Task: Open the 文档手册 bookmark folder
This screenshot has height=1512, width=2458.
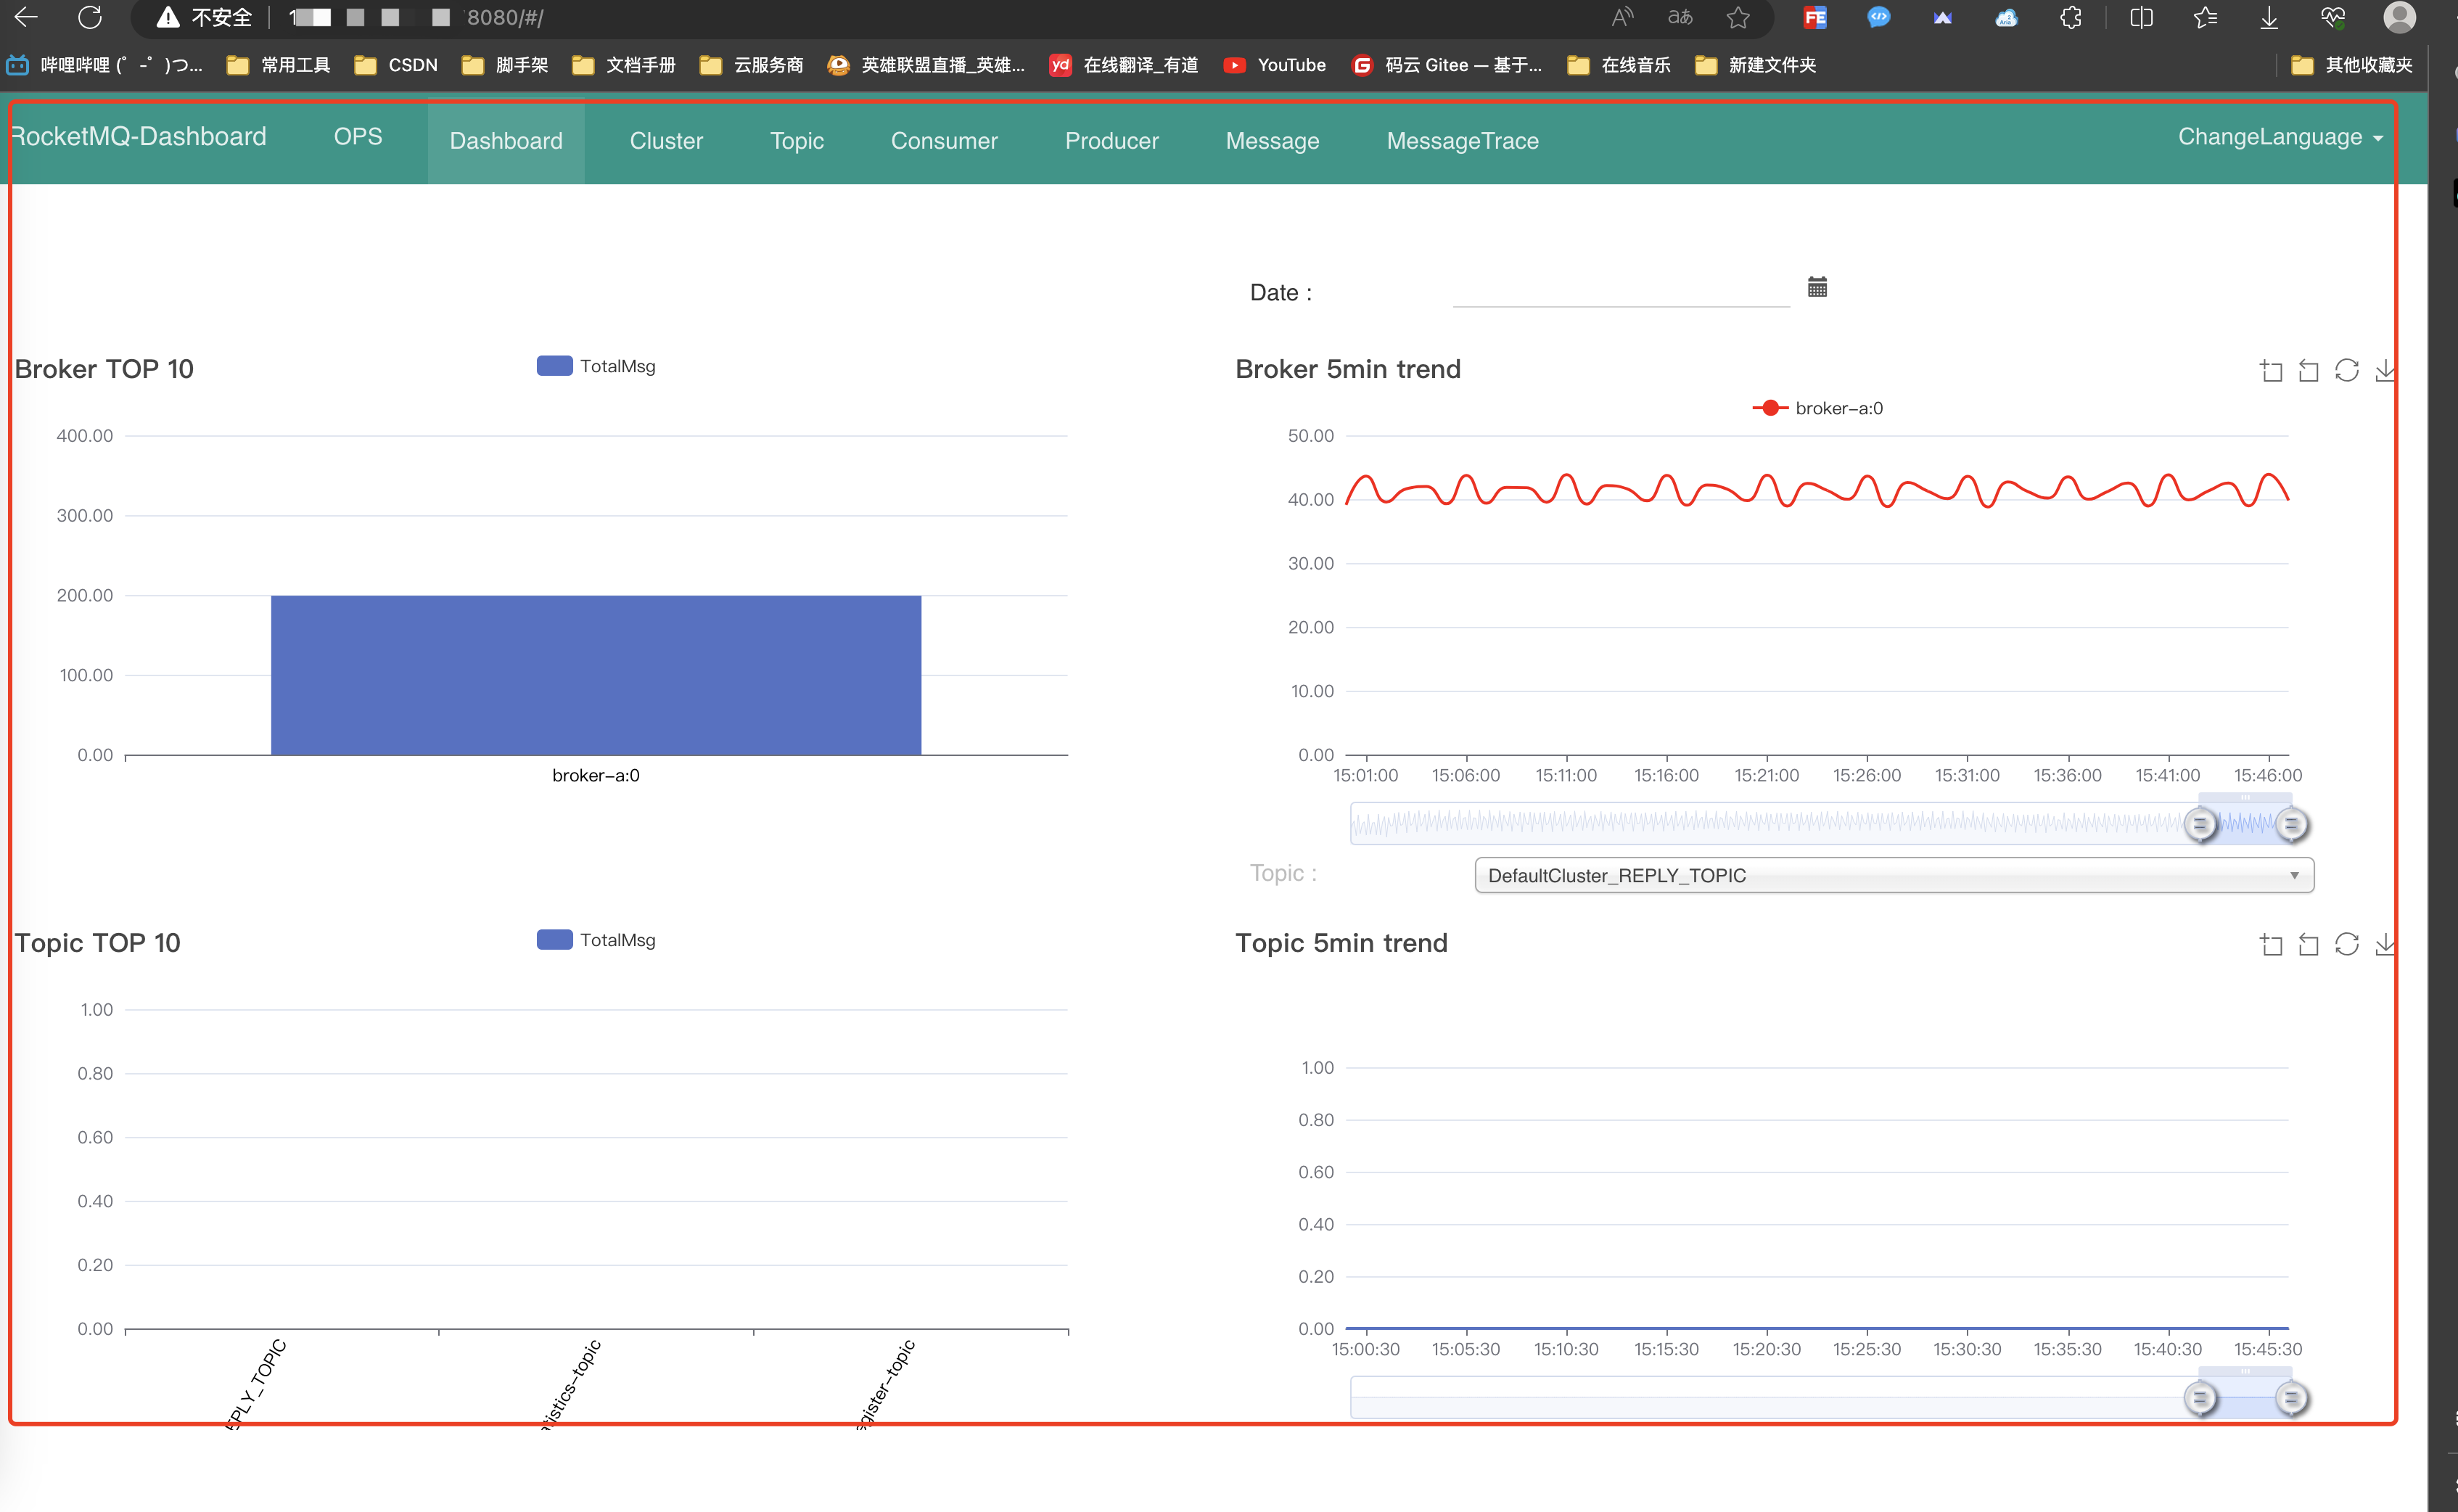Action: click(x=623, y=65)
